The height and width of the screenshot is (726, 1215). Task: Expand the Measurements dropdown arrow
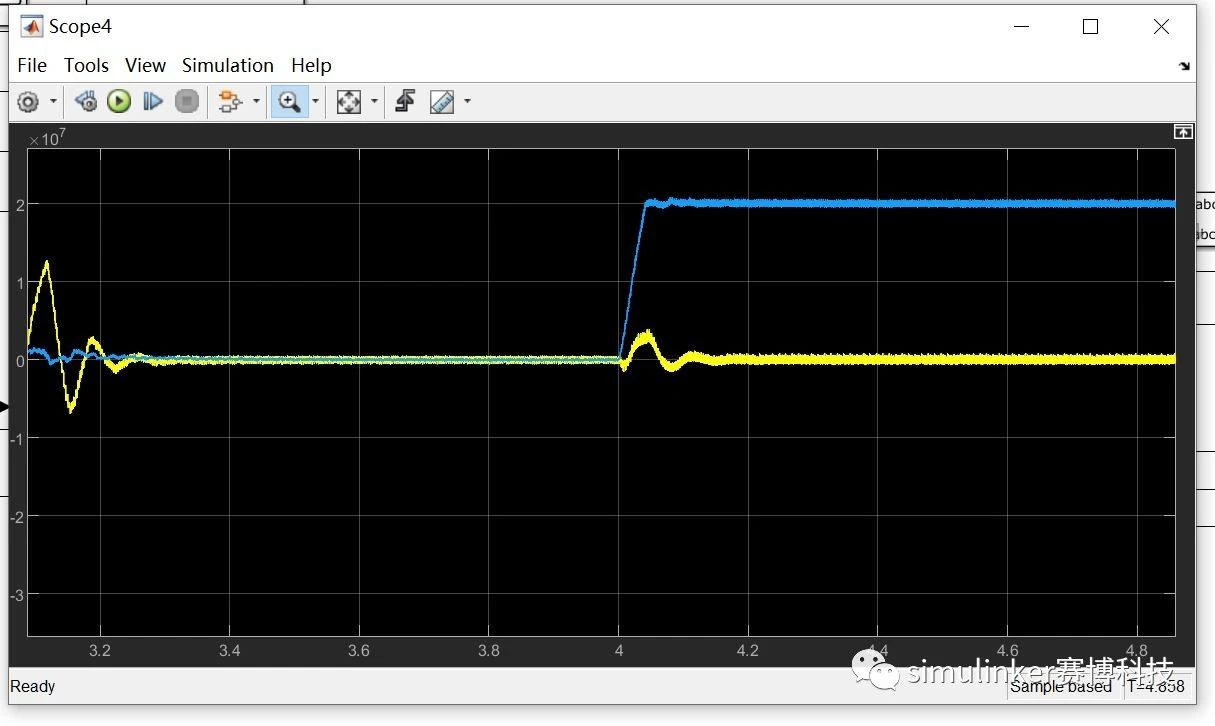(467, 102)
